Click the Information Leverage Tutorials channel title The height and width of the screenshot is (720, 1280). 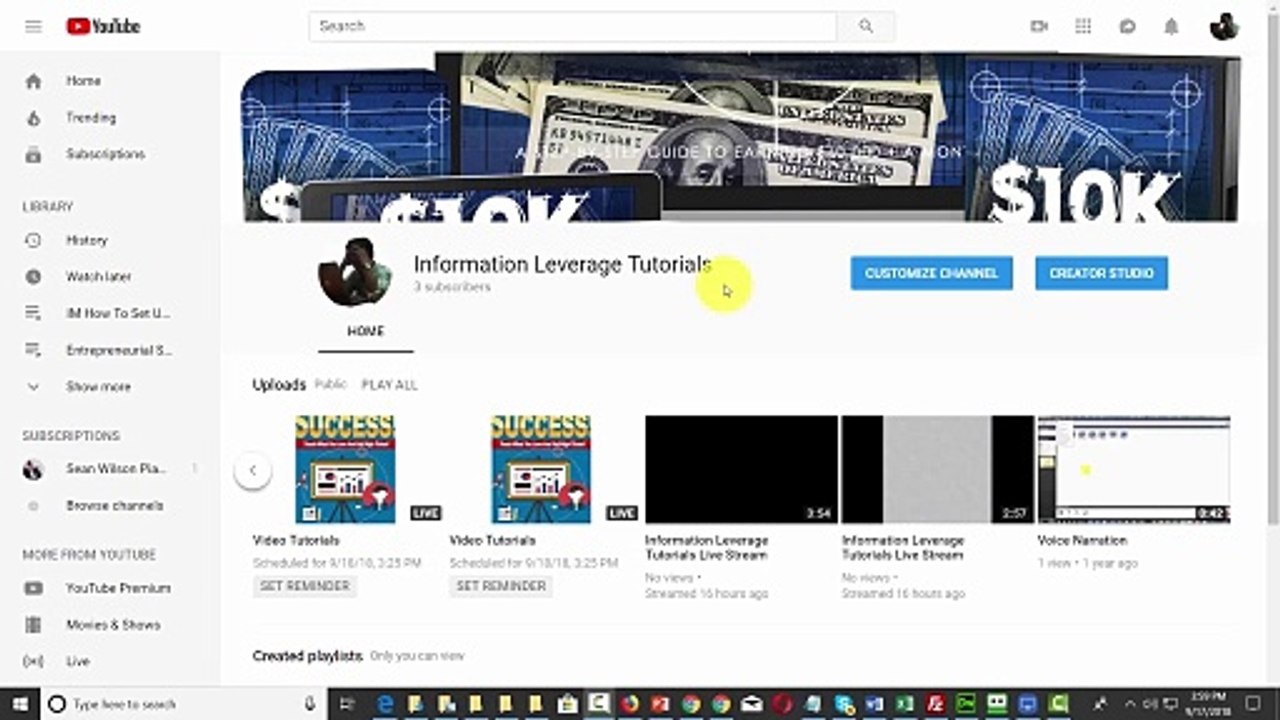coord(562,265)
